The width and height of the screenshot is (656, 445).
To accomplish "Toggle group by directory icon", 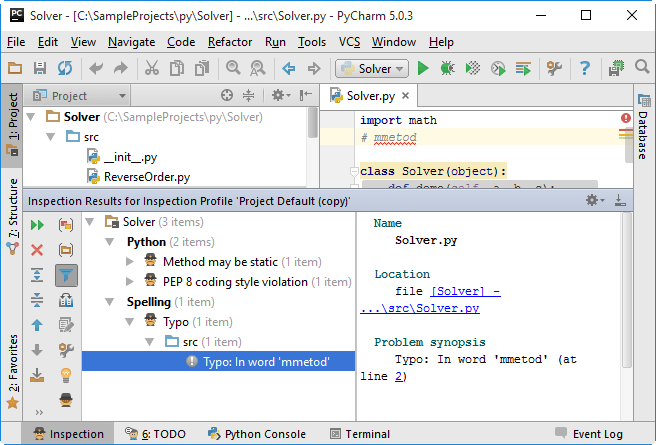I will point(67,250).
